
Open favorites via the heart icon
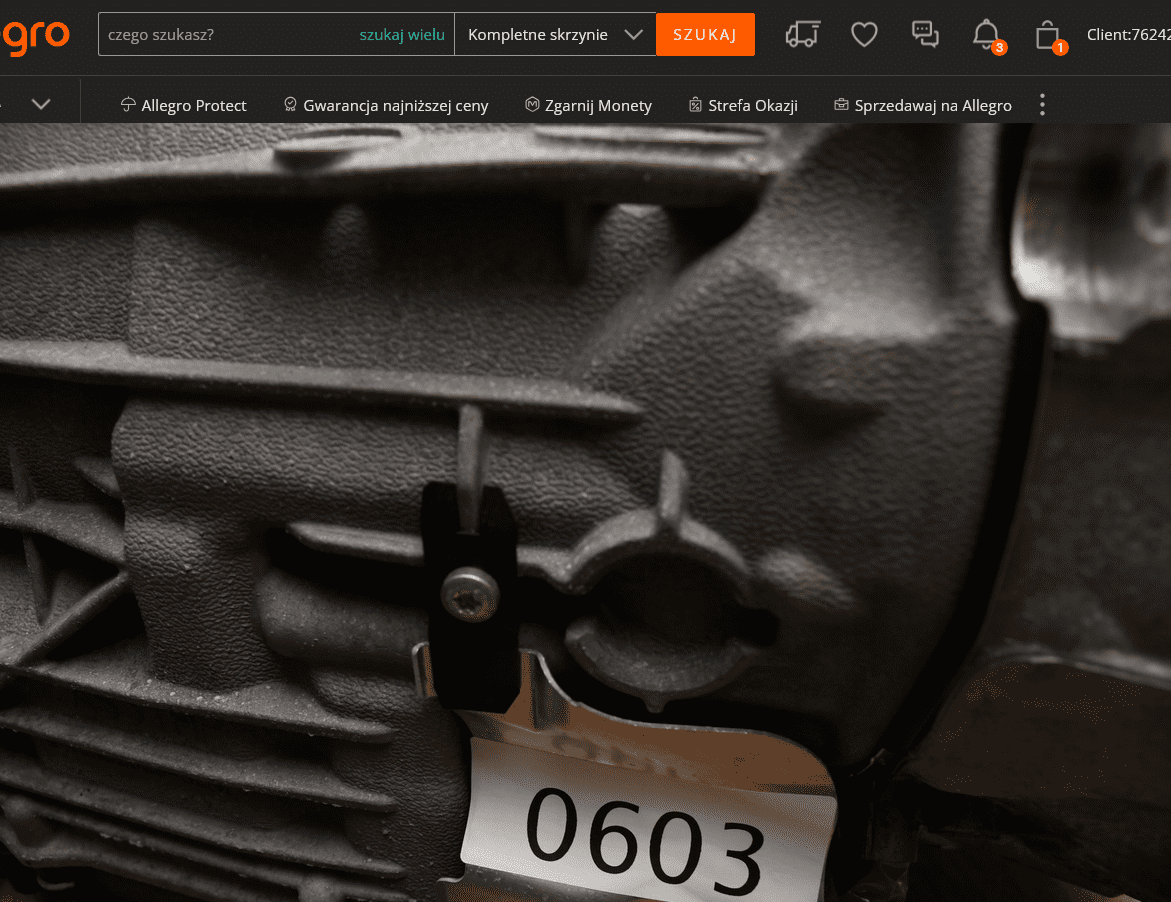(x=864, y=34)
